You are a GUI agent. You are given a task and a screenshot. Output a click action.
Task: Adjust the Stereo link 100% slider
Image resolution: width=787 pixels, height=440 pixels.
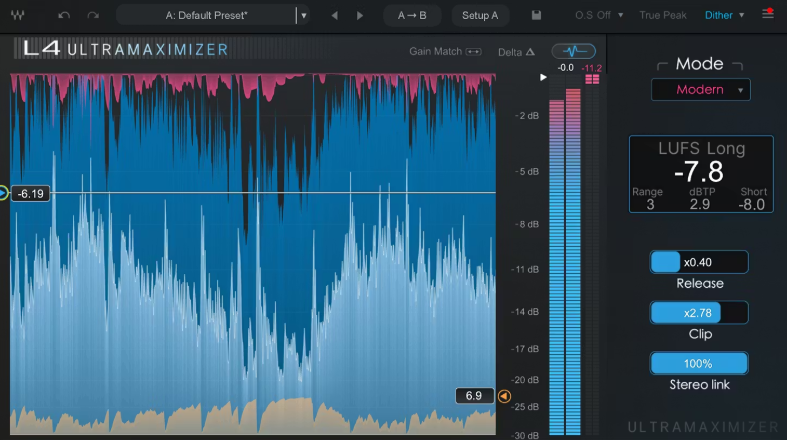coord(699,363)
